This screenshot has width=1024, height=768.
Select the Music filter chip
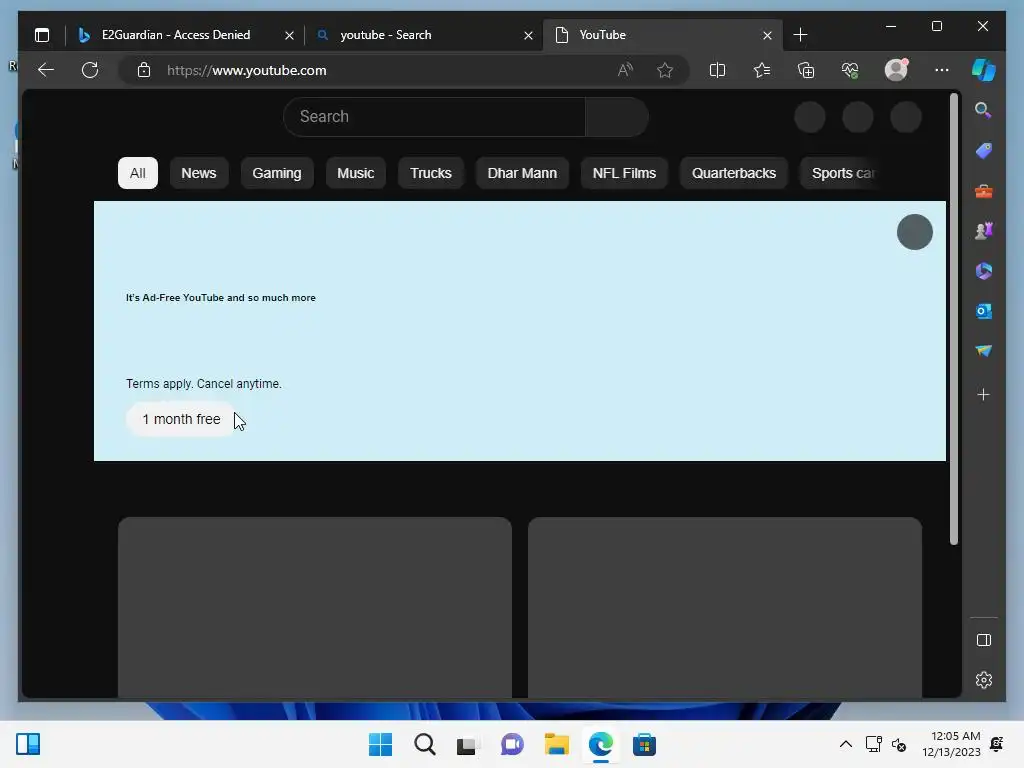pos(355,173)
